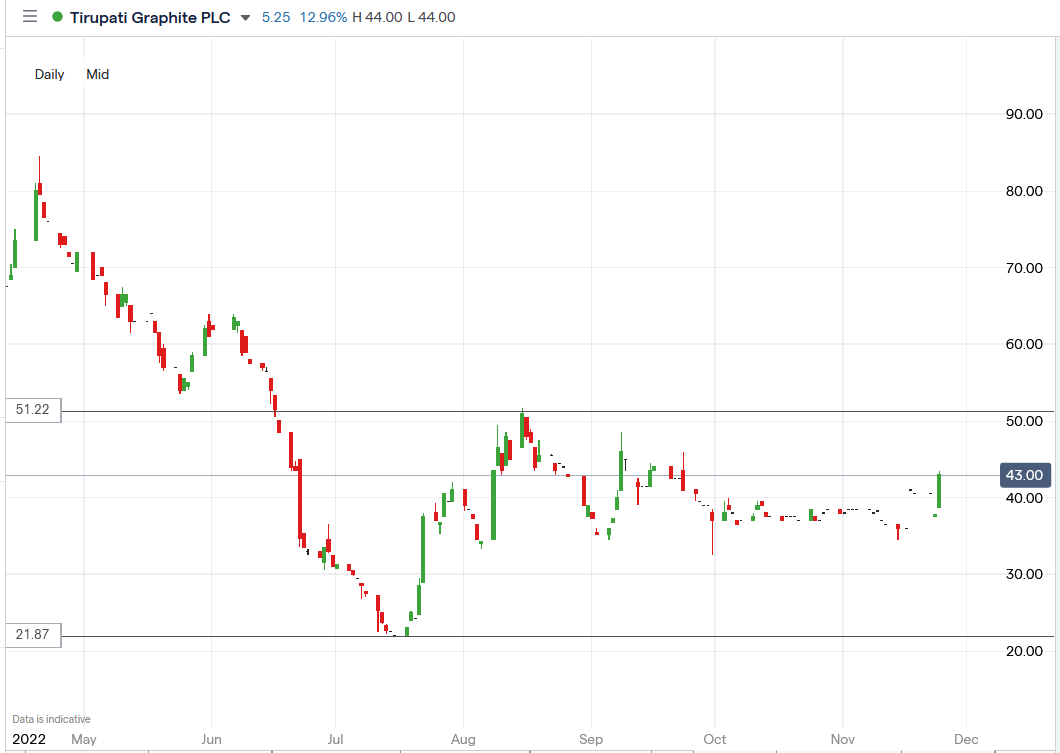1060x753 pixels.
Task: Click the 80.00 price axis label
Action: click(1024, 191)
